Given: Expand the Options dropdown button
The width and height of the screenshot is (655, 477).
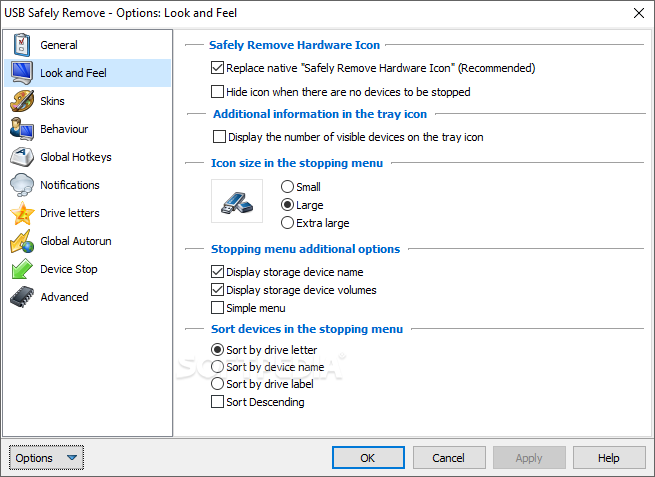Looking at the screenshot, I should (x=46, y=458).
